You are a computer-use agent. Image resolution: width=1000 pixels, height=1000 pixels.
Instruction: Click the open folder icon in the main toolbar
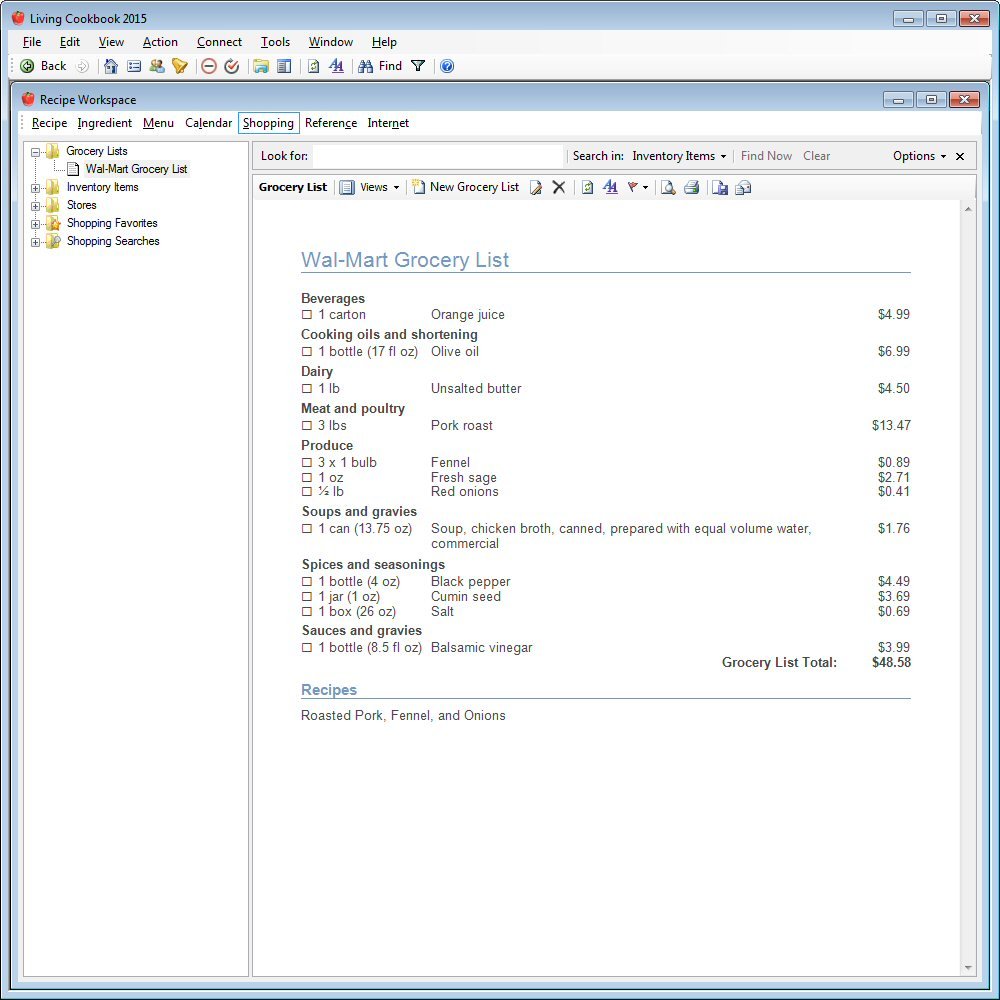pyautogui.click(x=260, y=66)
